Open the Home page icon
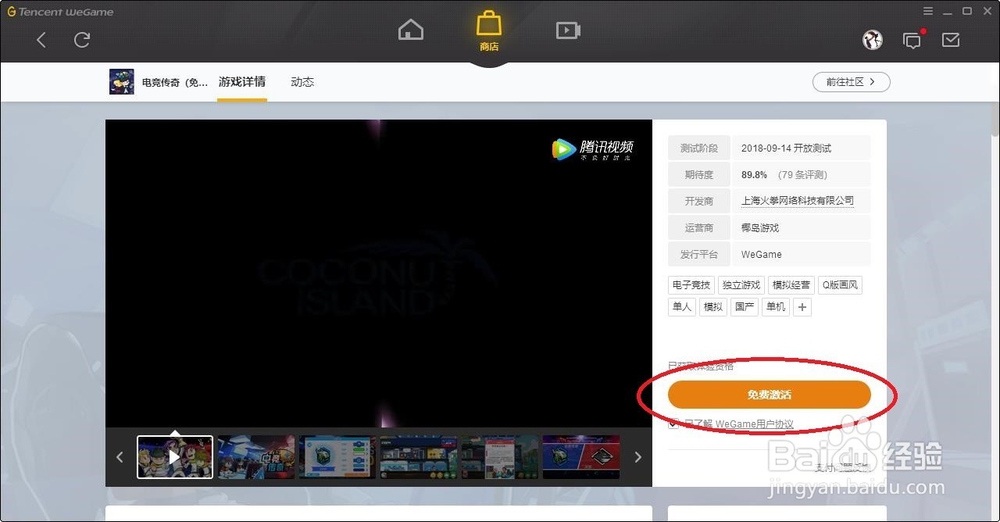The image size is (1000, 522). (411, 30)
